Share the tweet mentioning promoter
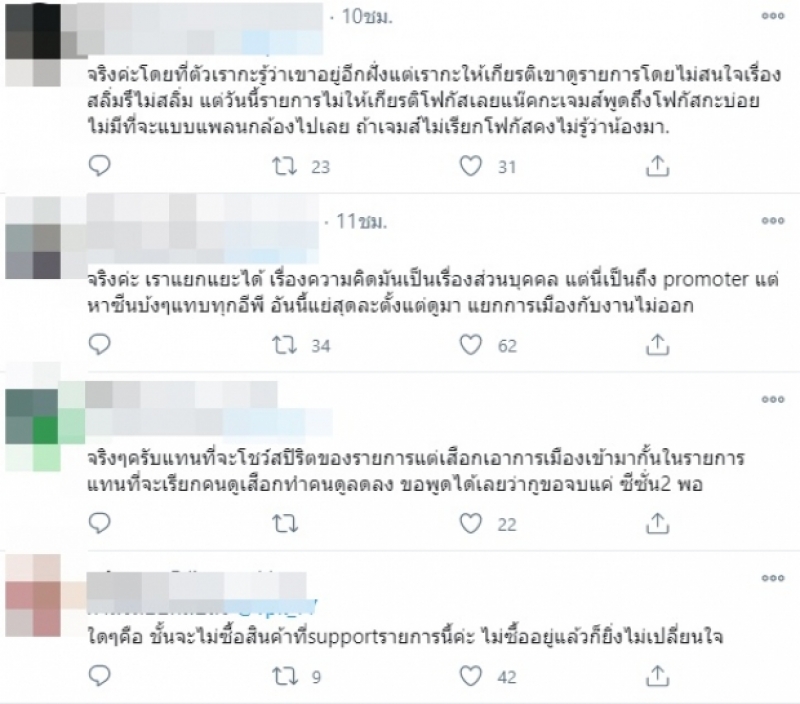The height and width of the screenshot is (704, 800). click(x=657, y=345)
